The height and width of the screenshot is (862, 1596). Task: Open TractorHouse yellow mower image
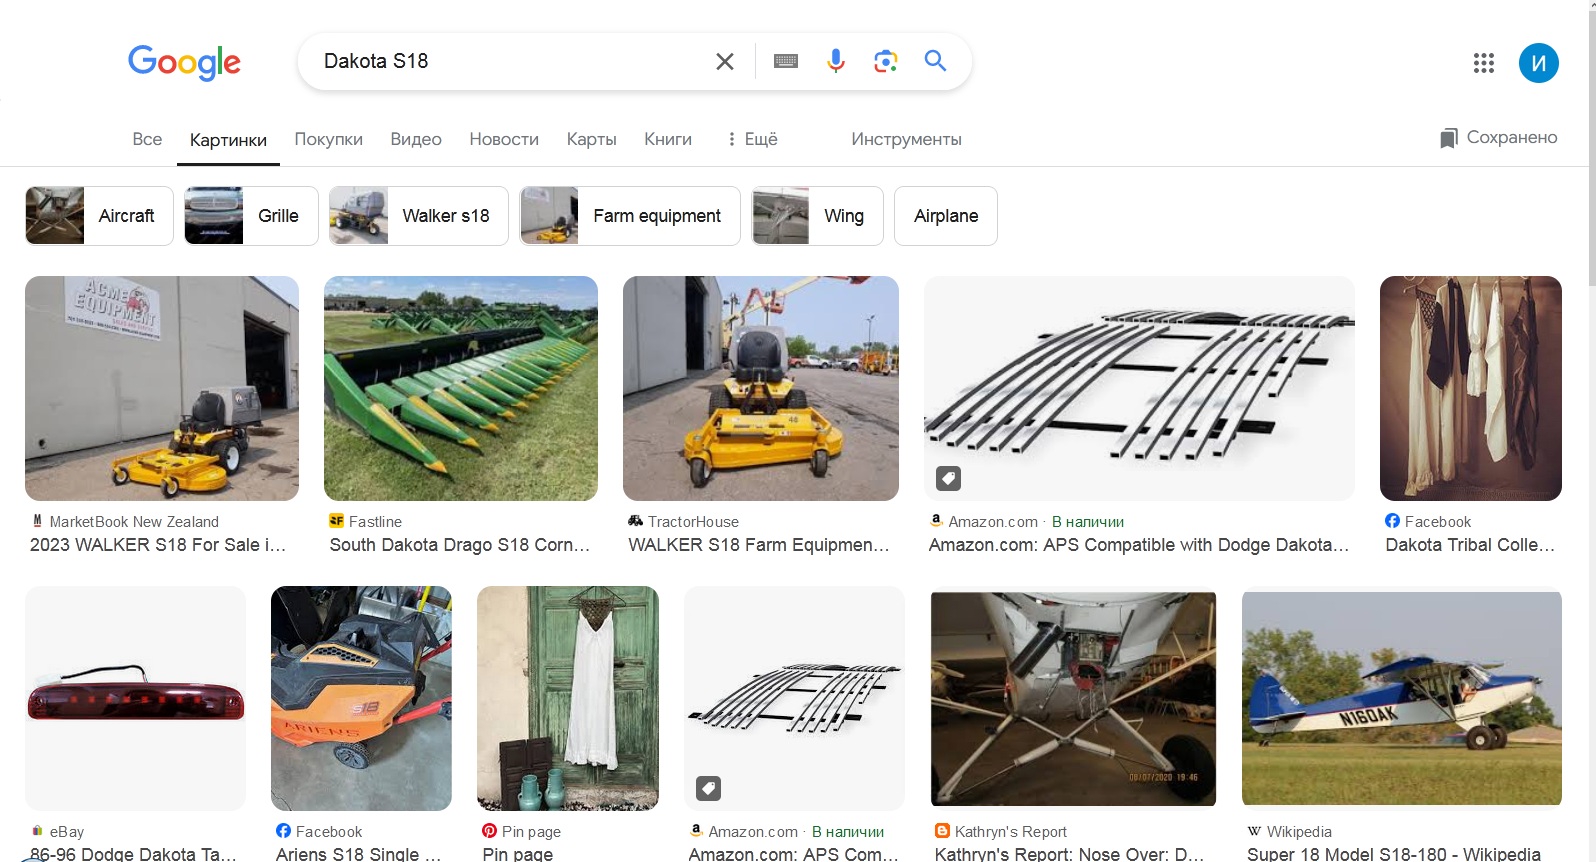pyautogui.click(x=761, y=388)
